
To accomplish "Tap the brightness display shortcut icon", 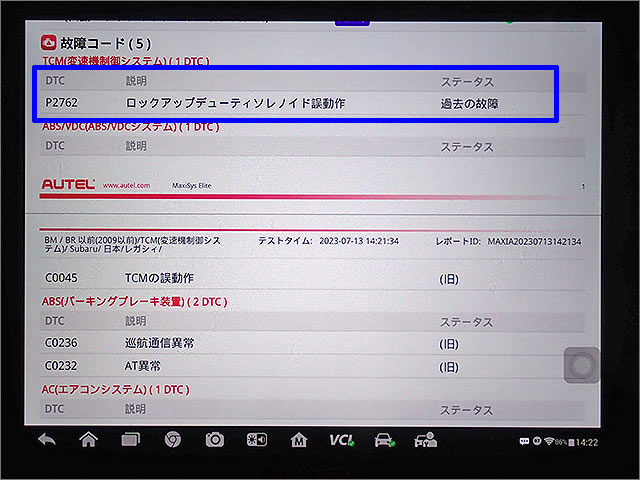I will click(257, 440).
